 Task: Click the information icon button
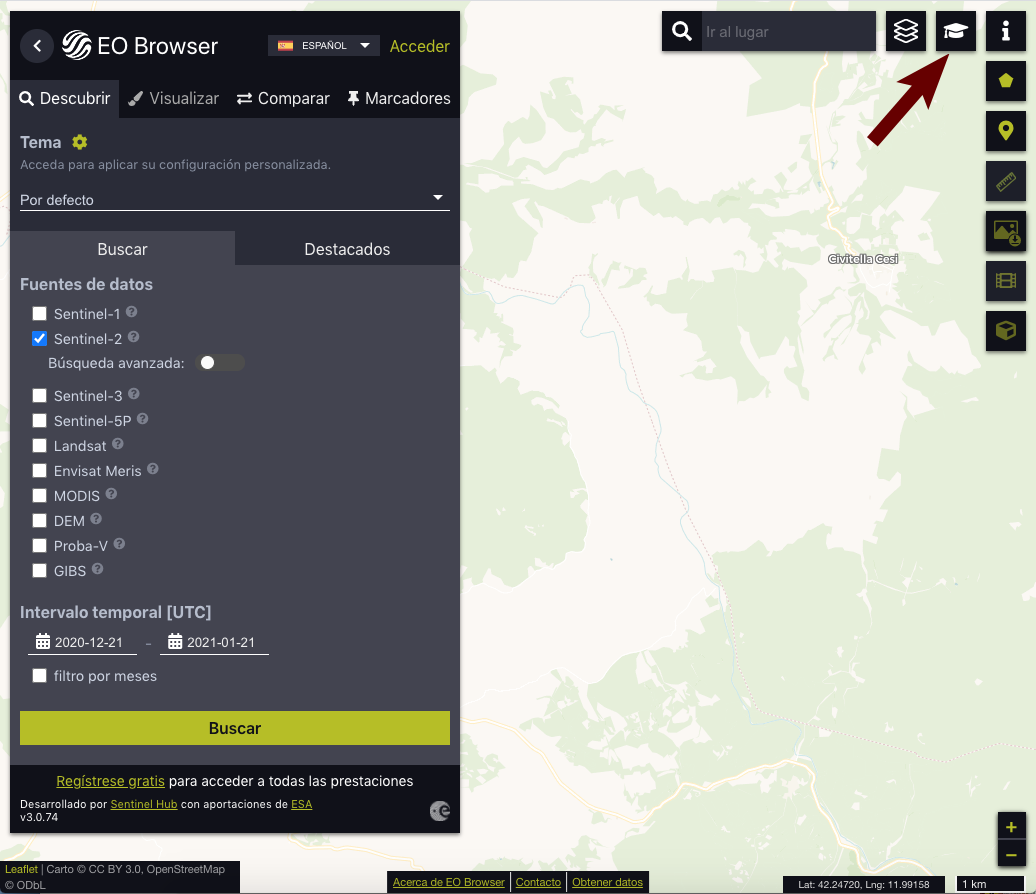click(1005, 32)
